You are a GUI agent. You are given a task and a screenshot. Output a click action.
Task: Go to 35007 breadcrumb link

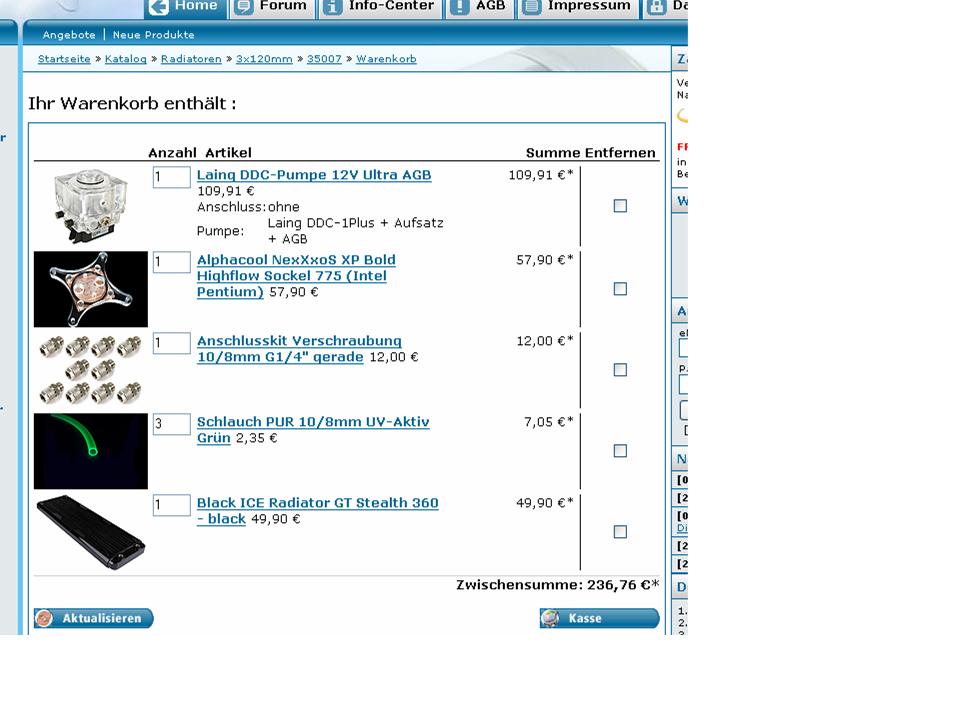pos(324,59)
